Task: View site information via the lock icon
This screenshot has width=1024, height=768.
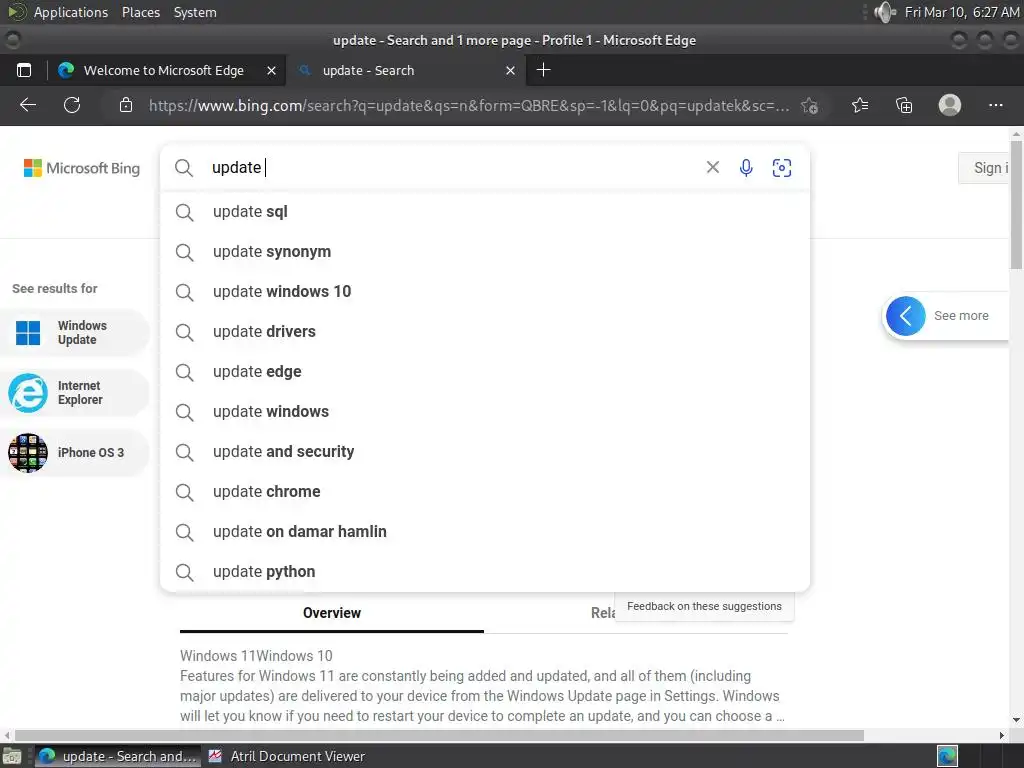Action: [x=126, y=105]
